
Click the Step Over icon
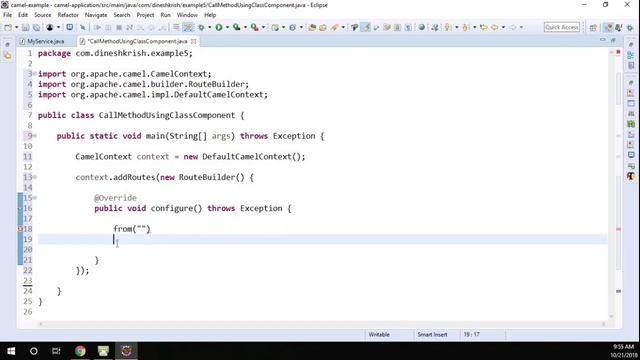click(x=151, y=27)
